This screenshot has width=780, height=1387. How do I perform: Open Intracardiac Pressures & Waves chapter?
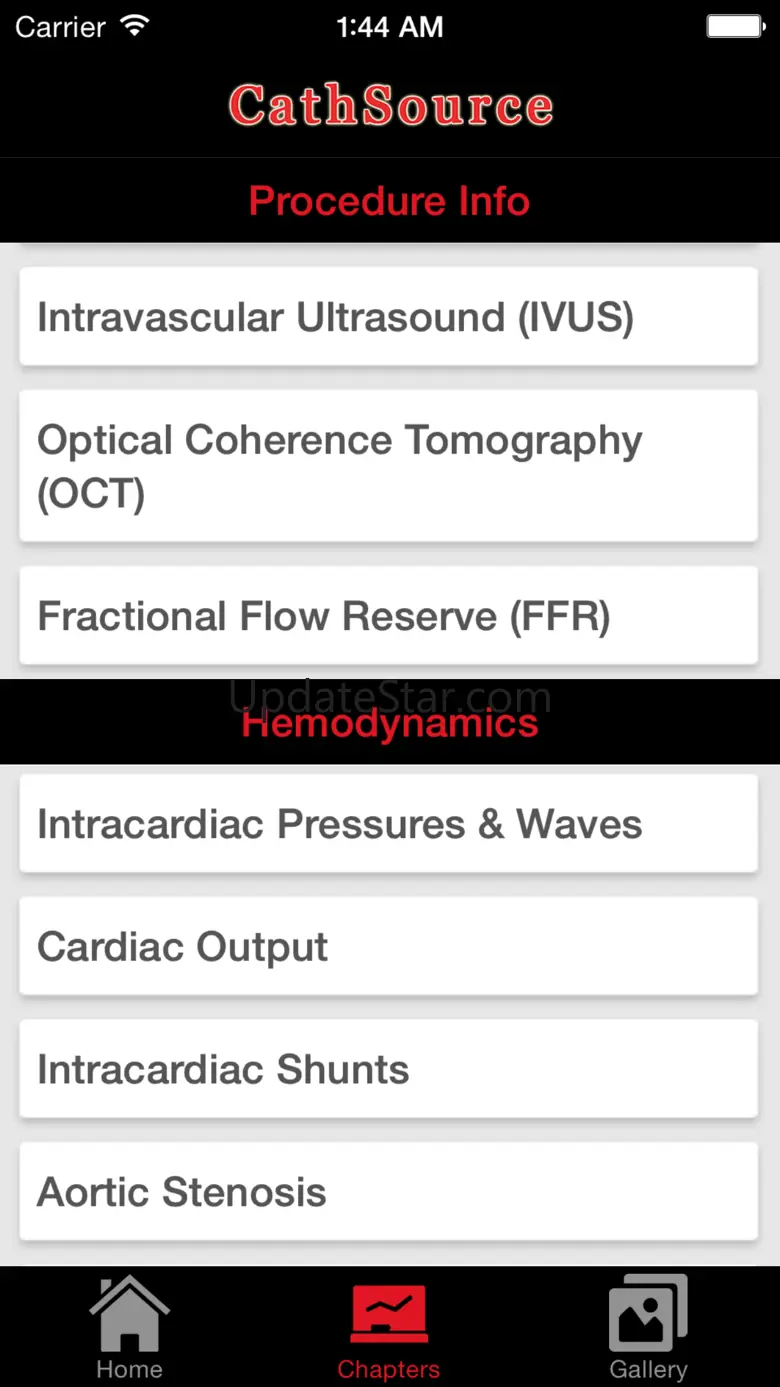click(x=388, y=824)
